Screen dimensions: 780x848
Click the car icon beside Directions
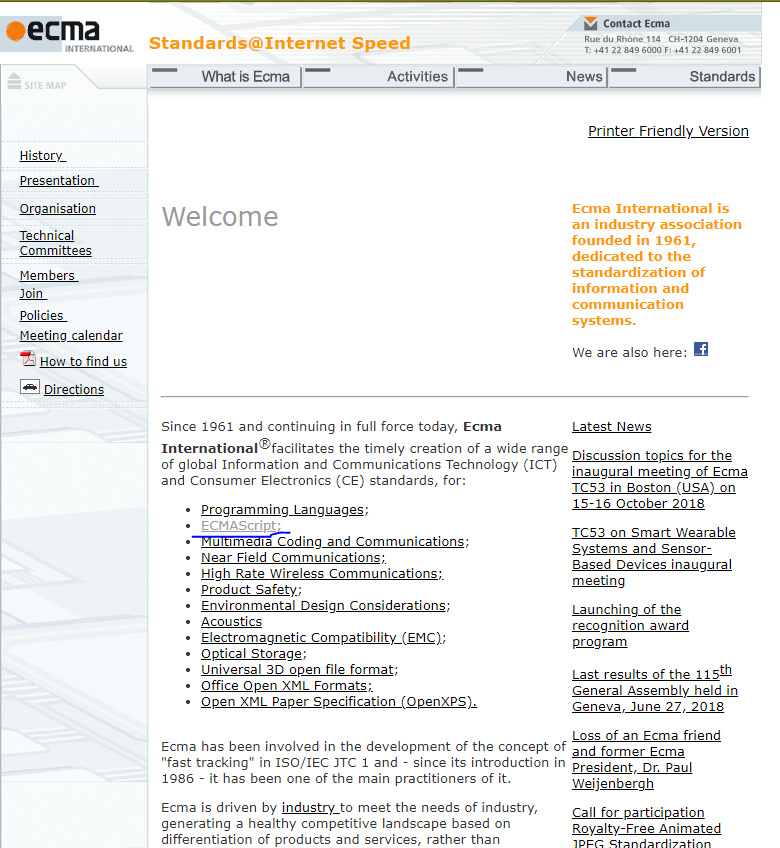[x=30, y=387]
